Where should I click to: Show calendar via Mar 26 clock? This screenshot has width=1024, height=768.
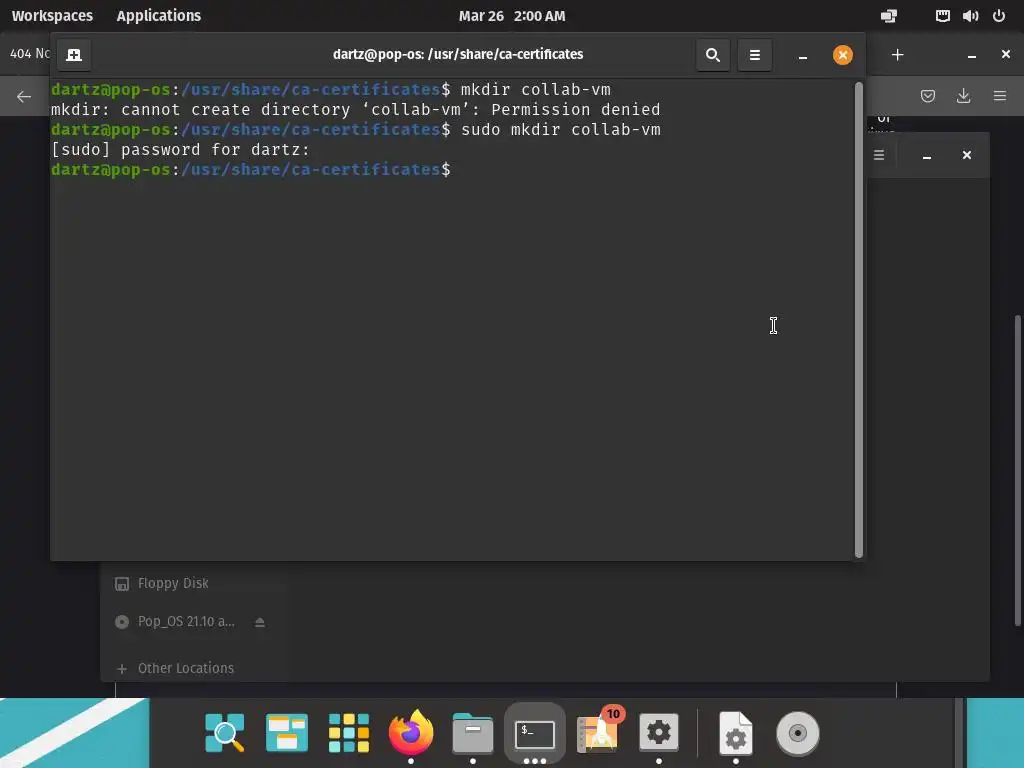(x=512, y=16)
